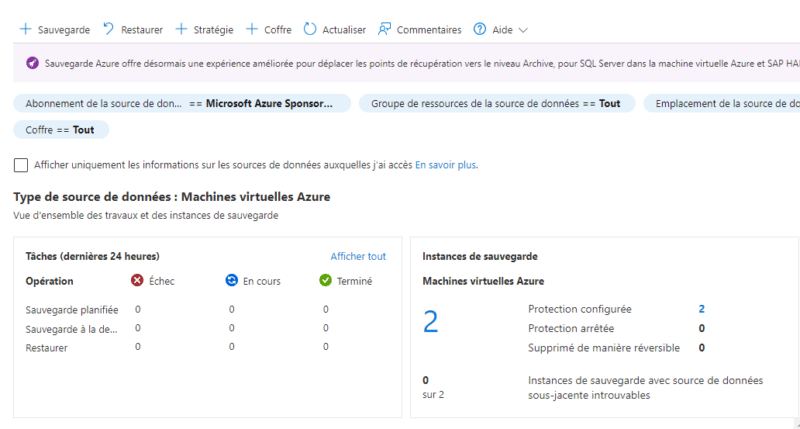The width and height of the screenshot is (800, 429).
Task: Open the Emplacement de la source filter
Action: (x=721, y=104)
